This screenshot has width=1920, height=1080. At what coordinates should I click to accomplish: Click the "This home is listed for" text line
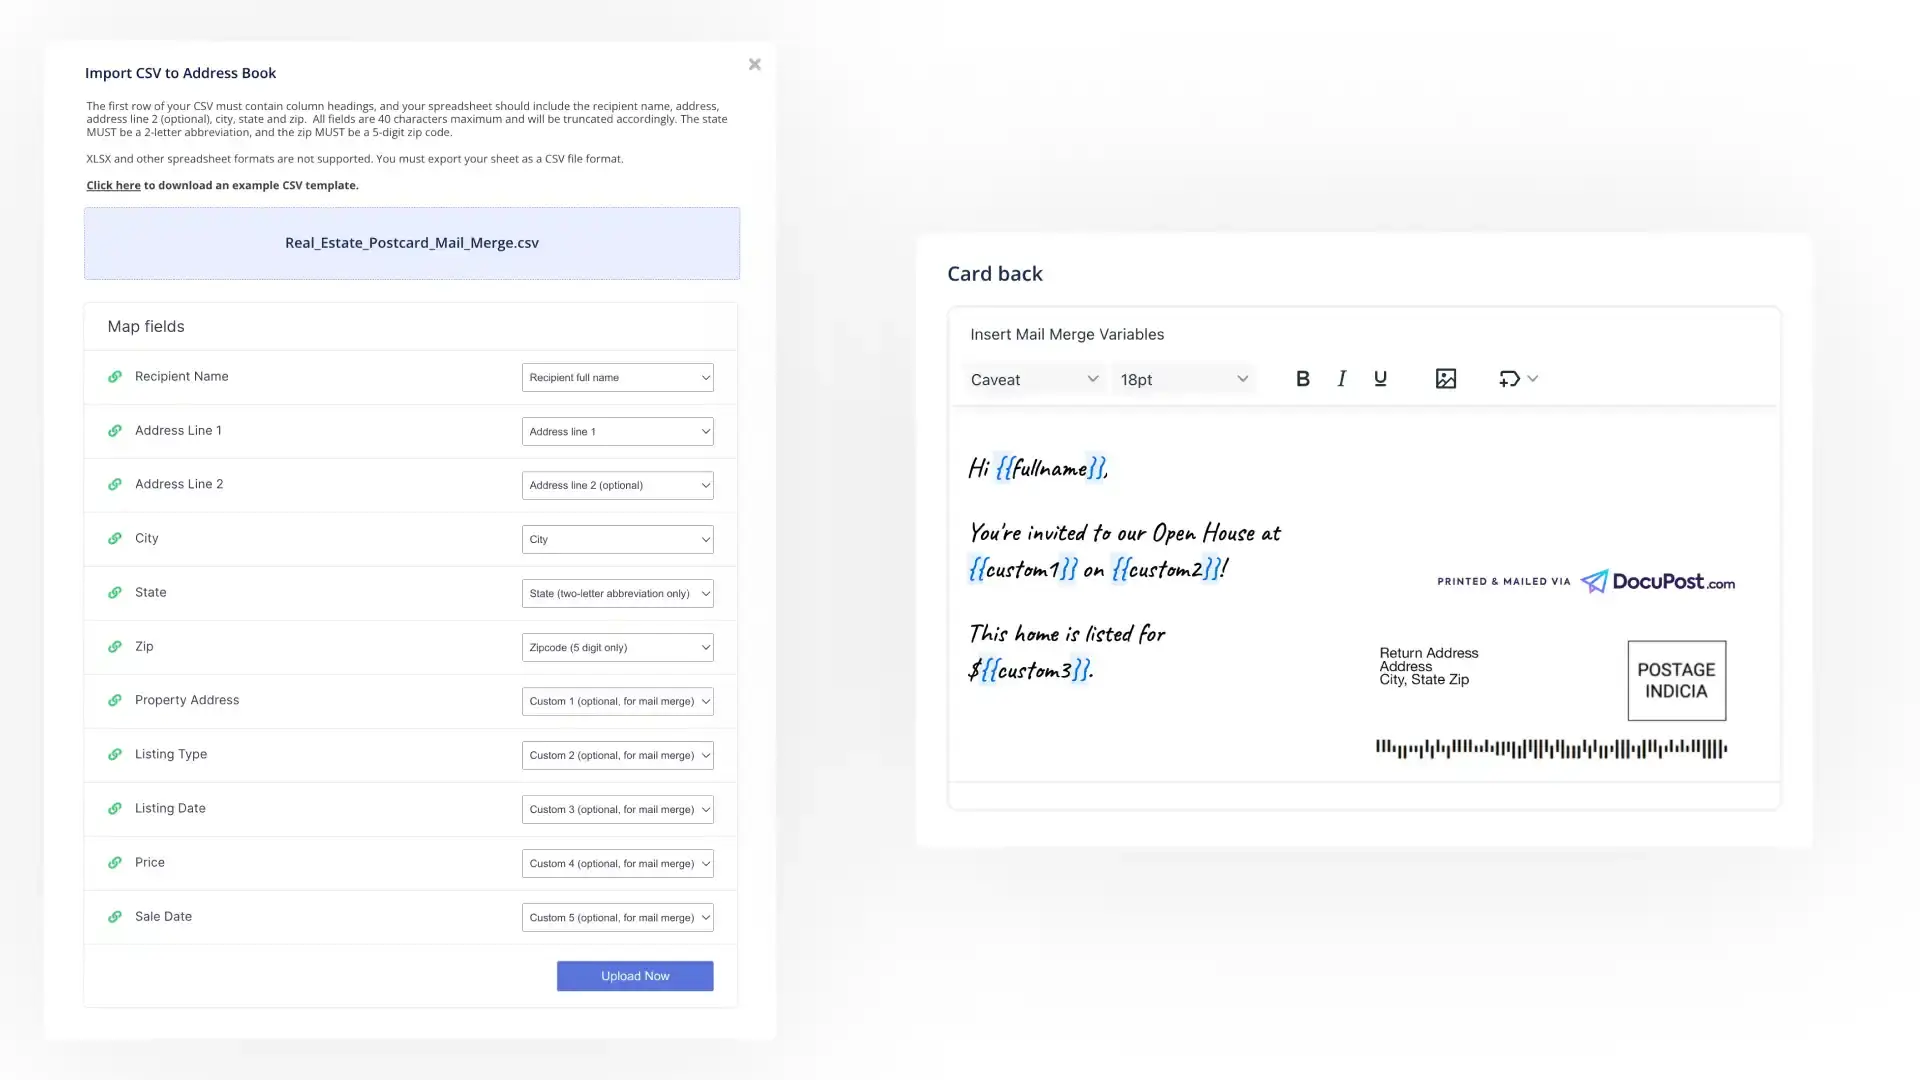[1067, 634]
